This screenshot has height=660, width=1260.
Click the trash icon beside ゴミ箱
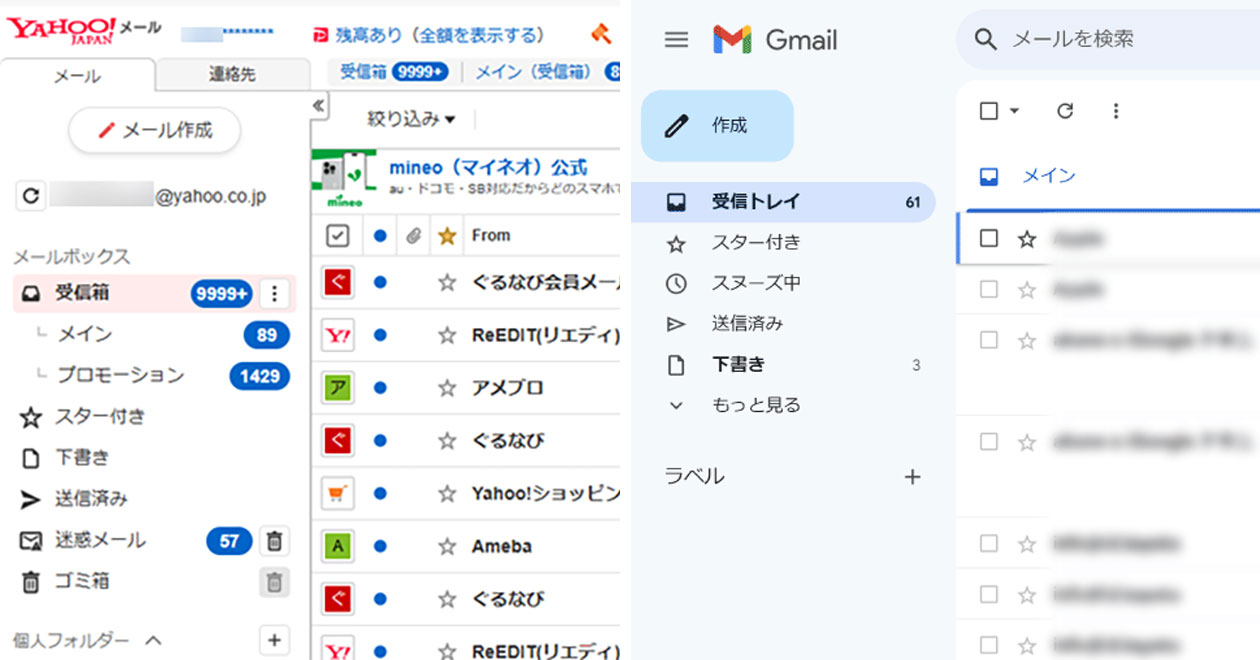pyautogui.click(x=275, y=582)
